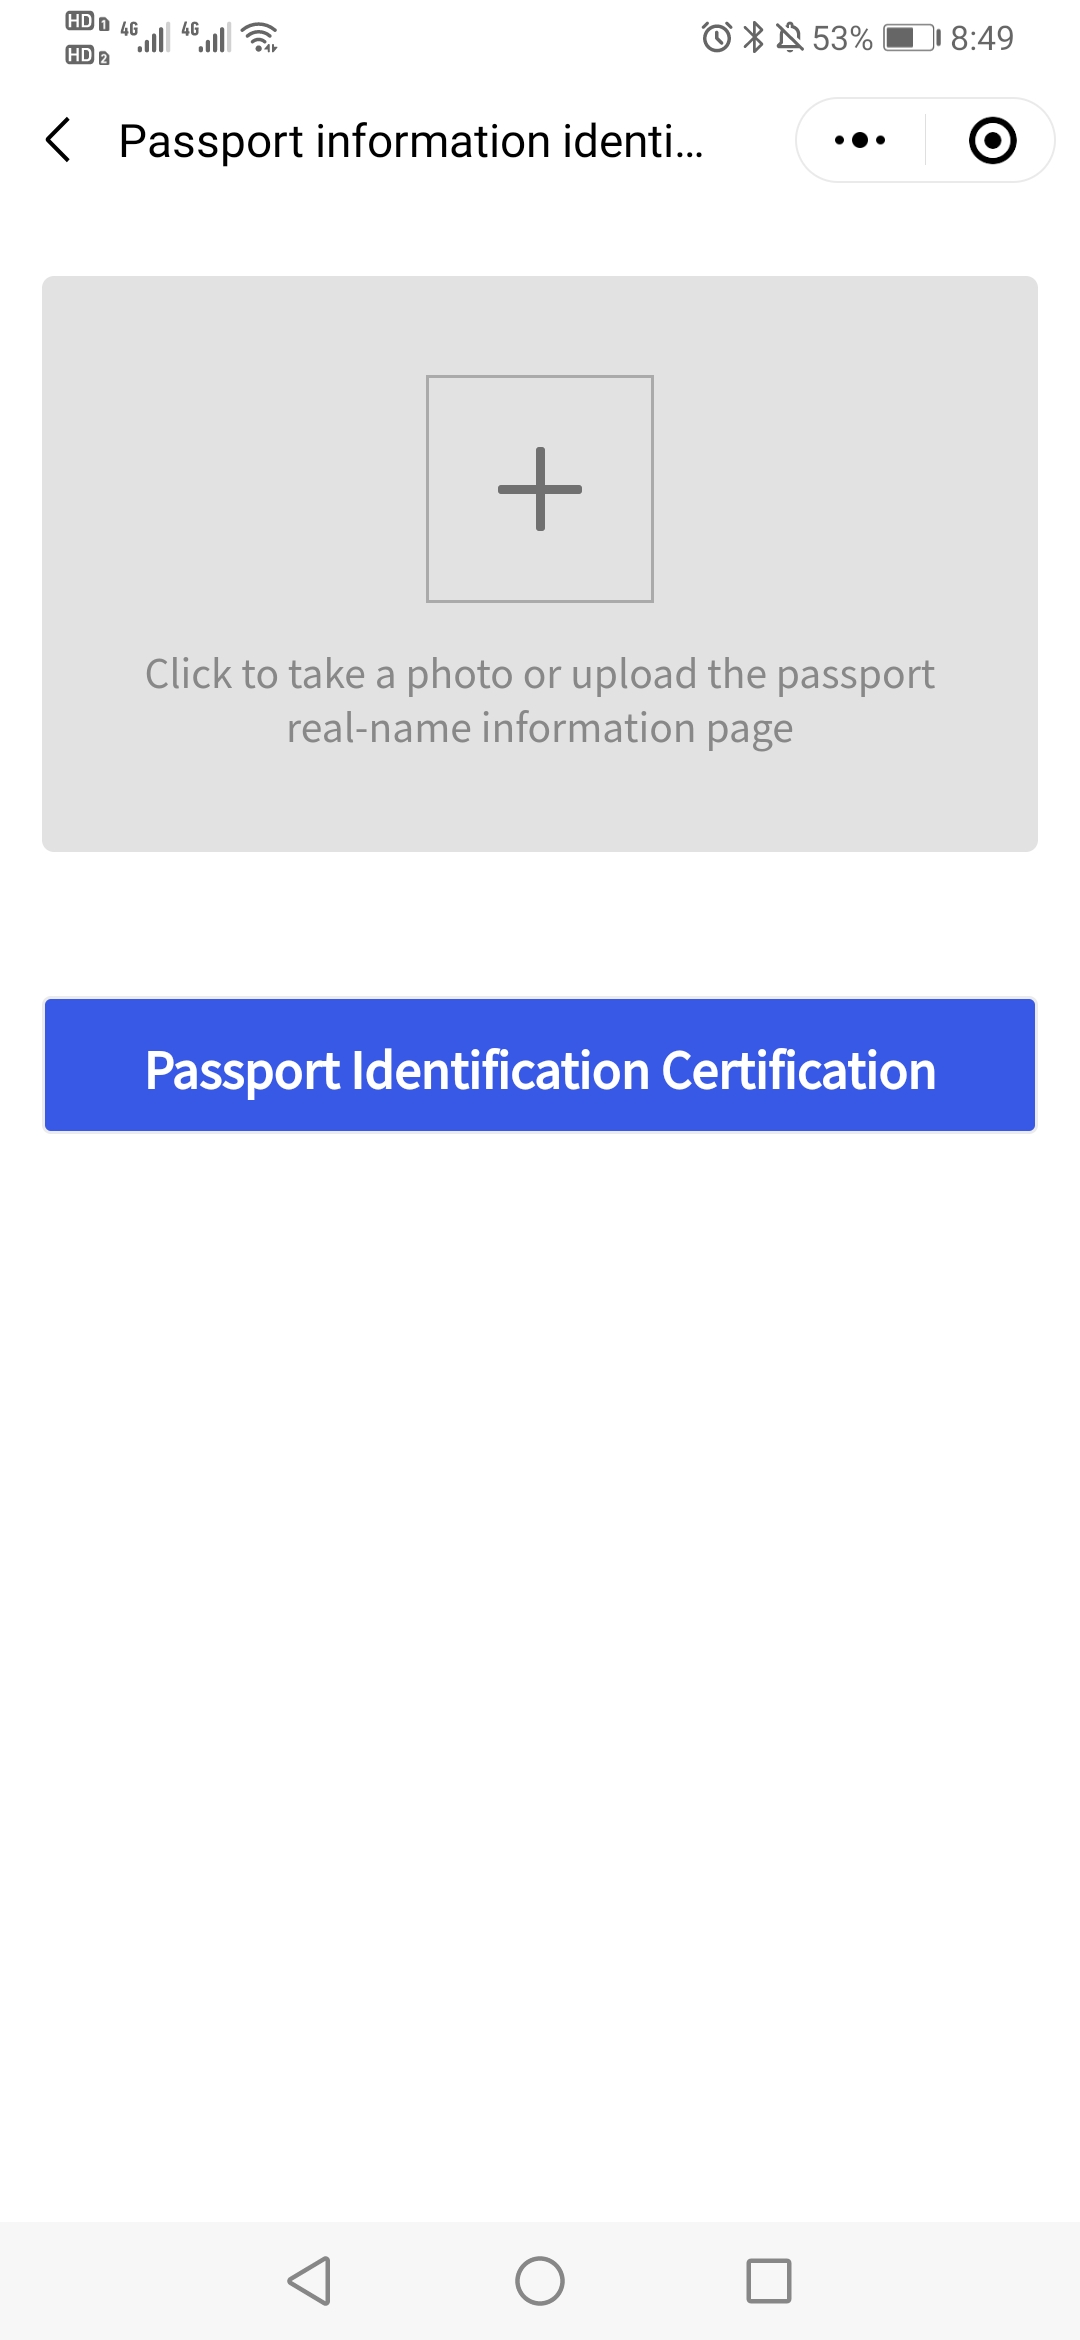The height and width of the screenshot is (2340, 1080).
Task: Tap the 8:49 clock in status bar
Action: (x=982, y=38)
